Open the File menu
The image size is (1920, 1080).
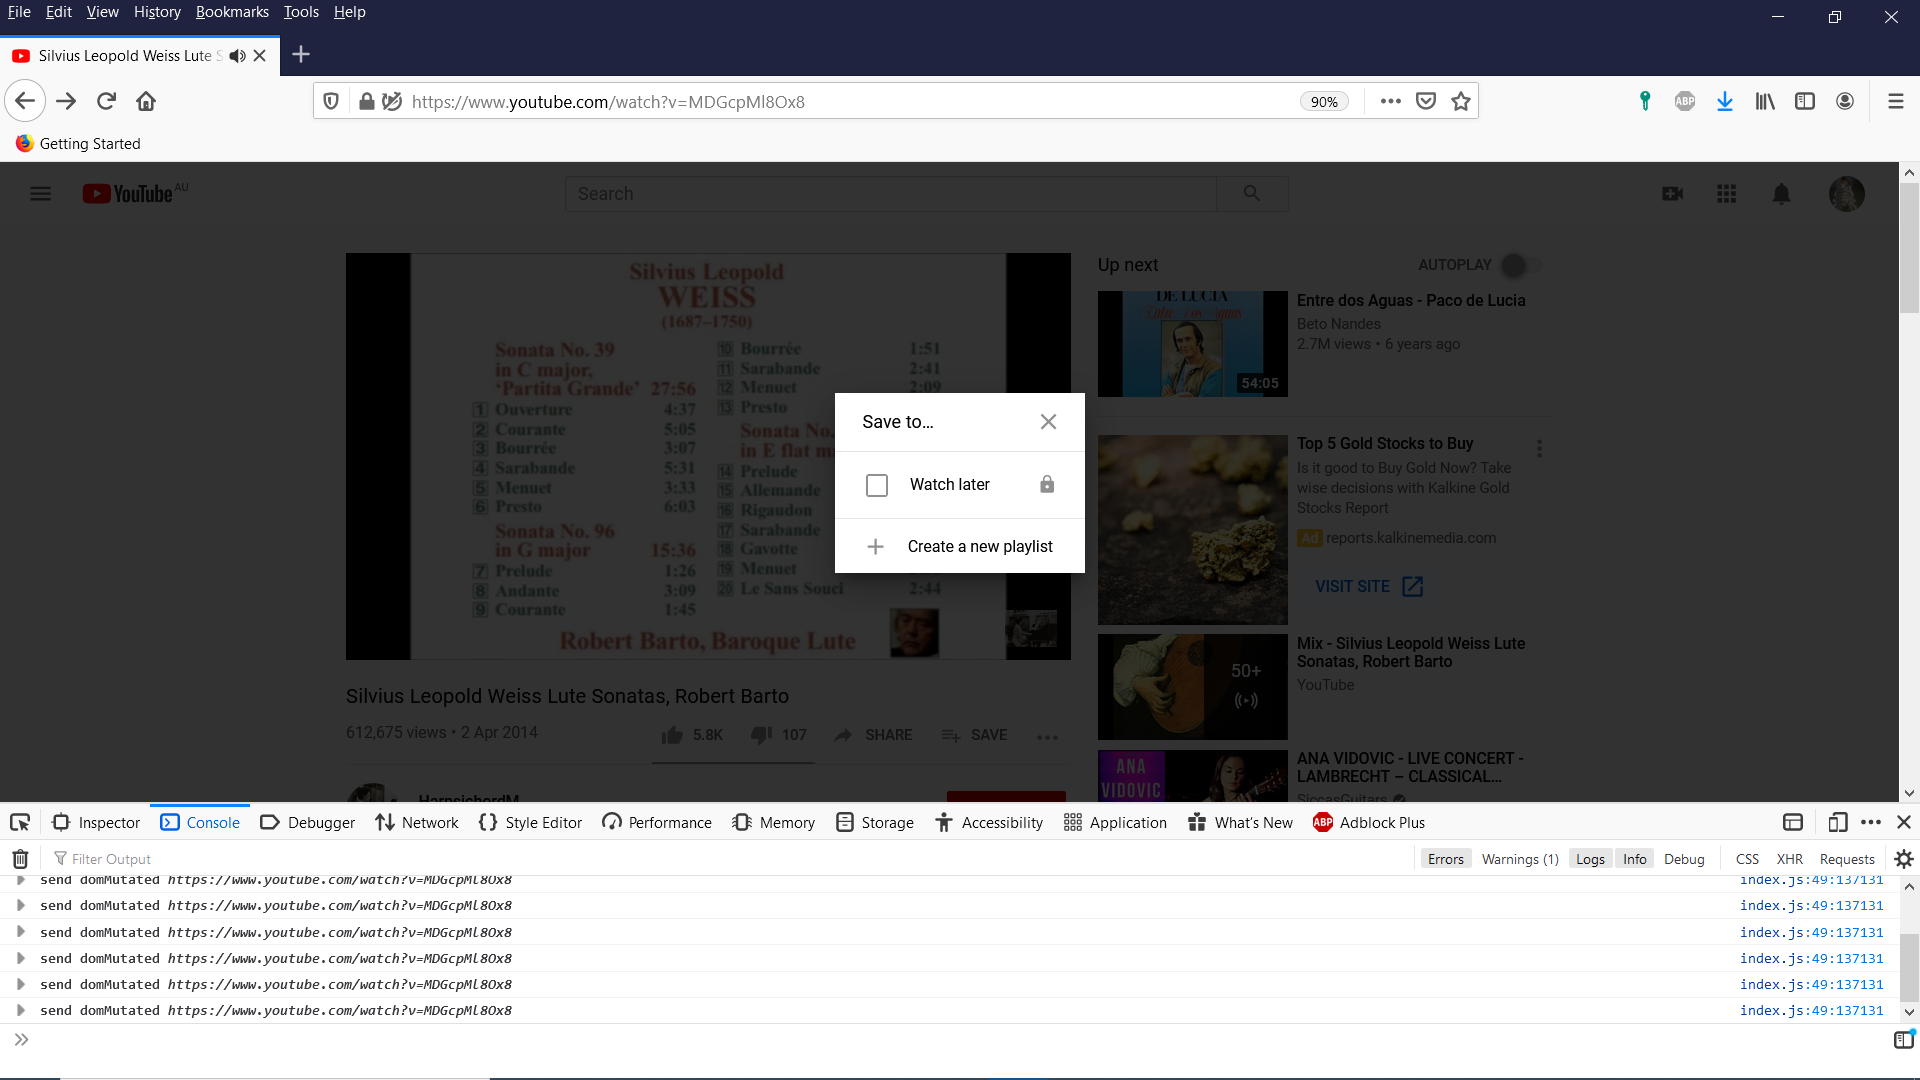point(19,12)
